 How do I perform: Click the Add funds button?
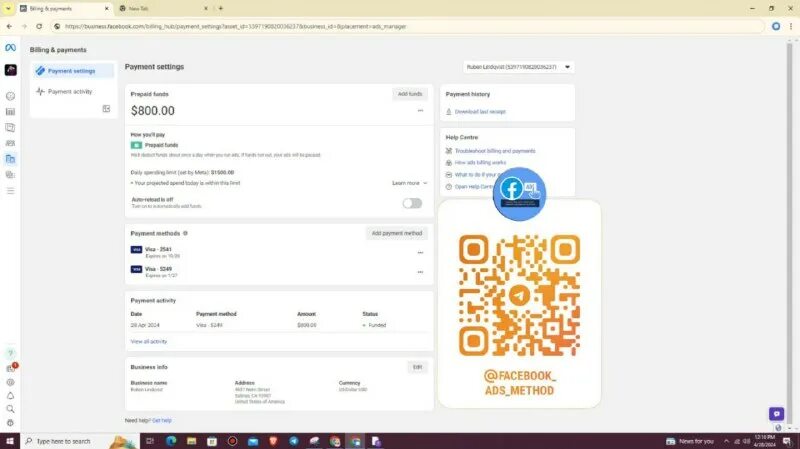(410, 94)
